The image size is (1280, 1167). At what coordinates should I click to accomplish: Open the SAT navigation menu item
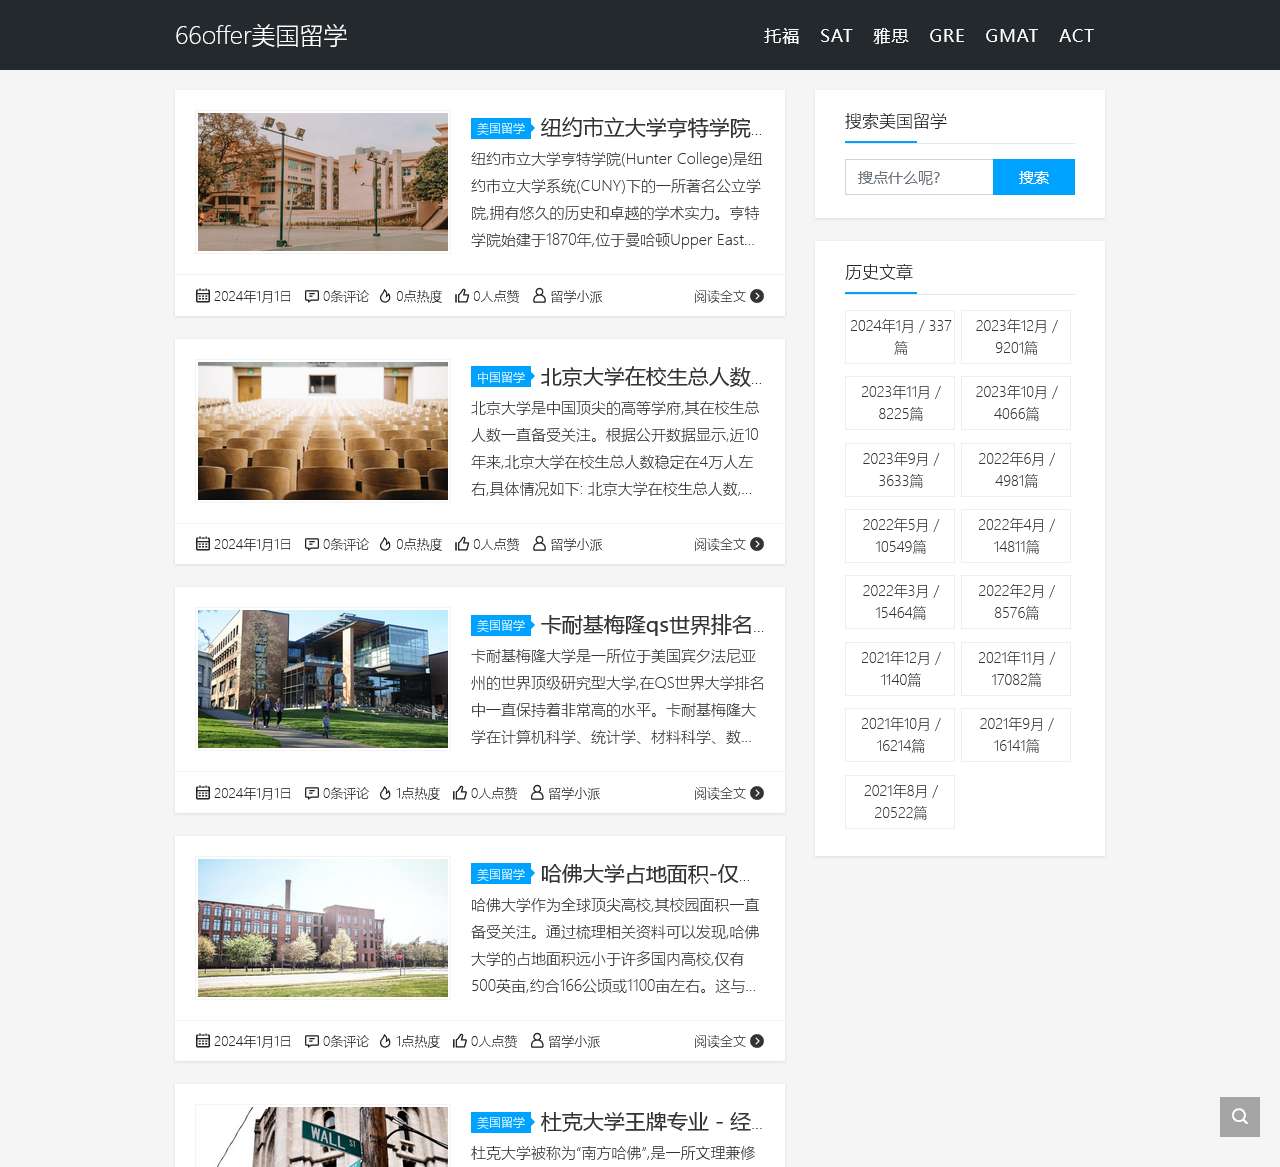point(836,36)
